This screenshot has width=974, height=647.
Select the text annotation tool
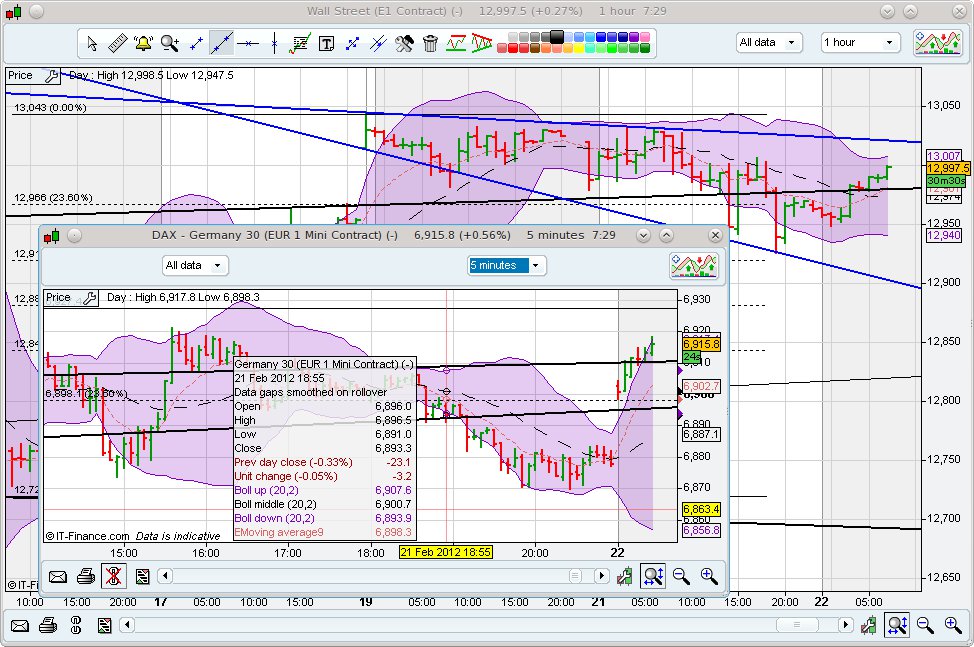[325, 43]
